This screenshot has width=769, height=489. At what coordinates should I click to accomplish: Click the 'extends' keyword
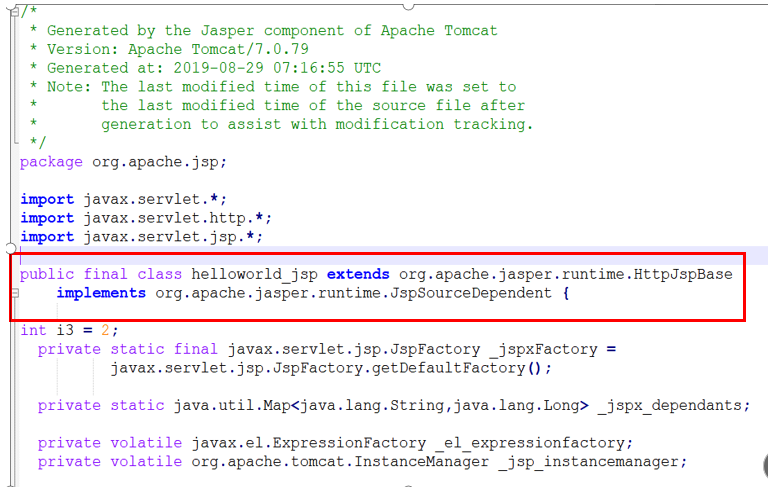click(358, 274)
